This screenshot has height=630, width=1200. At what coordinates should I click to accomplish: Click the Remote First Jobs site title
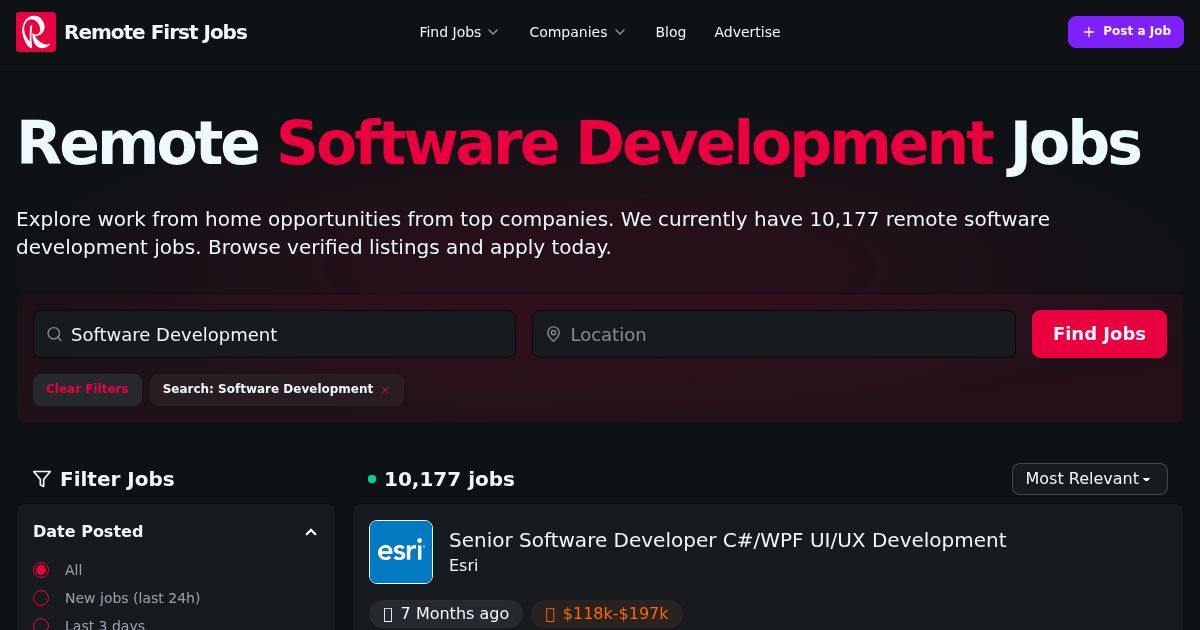coord(156,32)
